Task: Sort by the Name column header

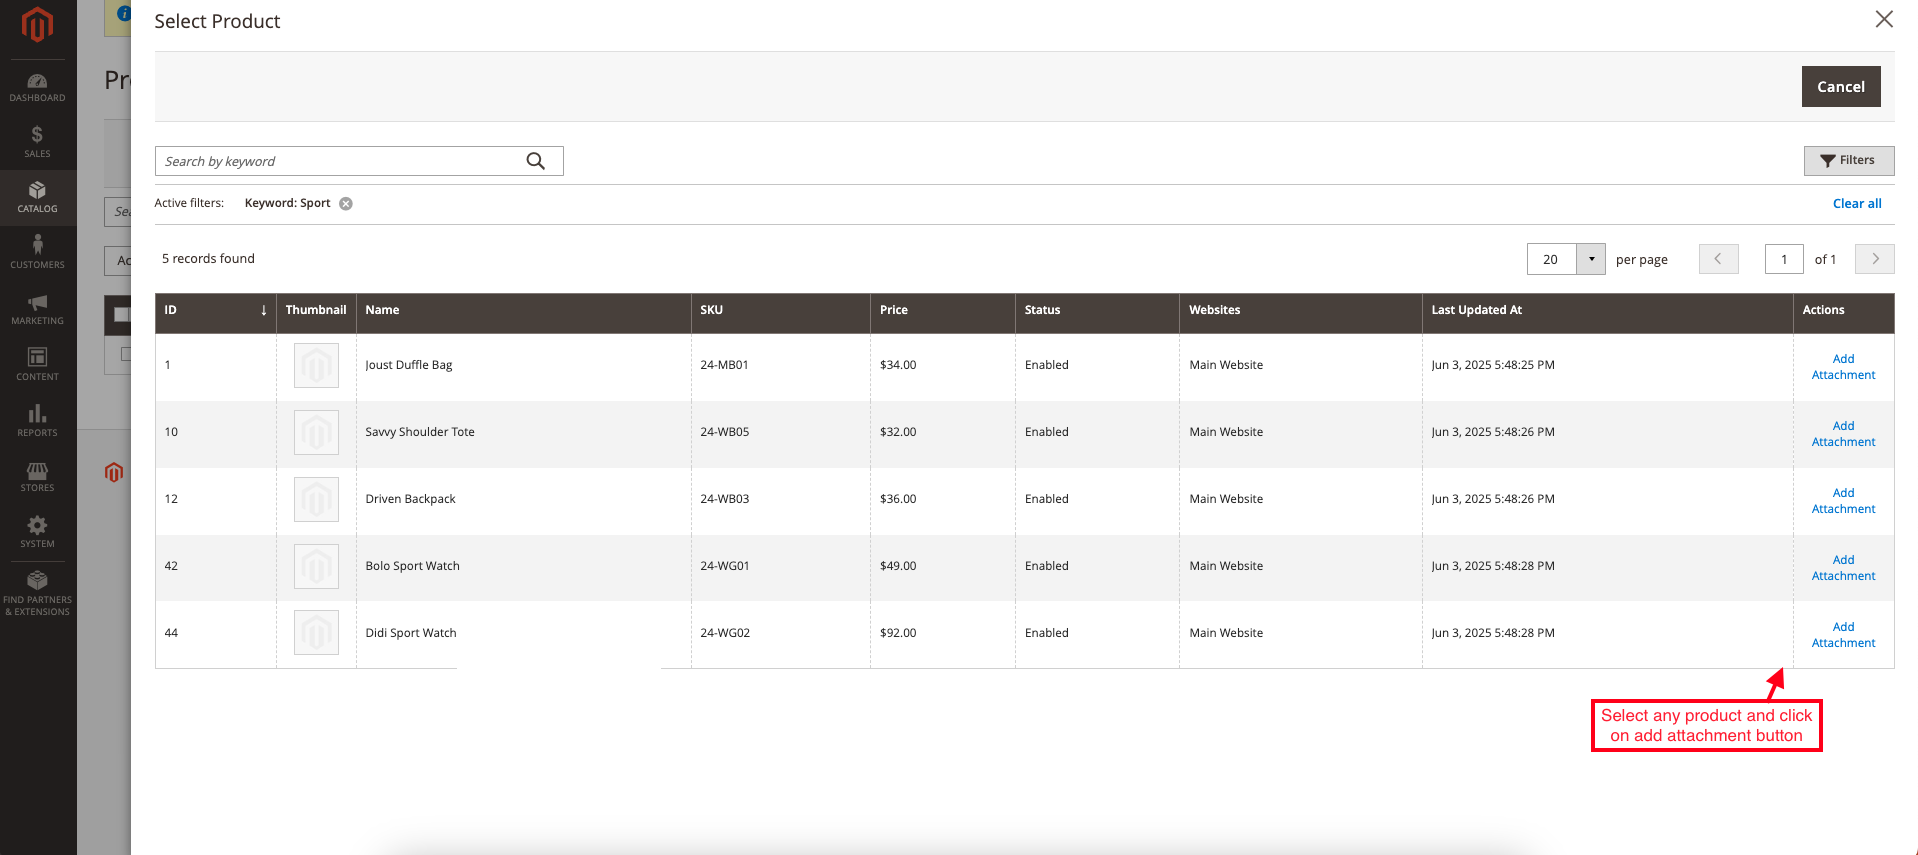Action: pos(523,311)
